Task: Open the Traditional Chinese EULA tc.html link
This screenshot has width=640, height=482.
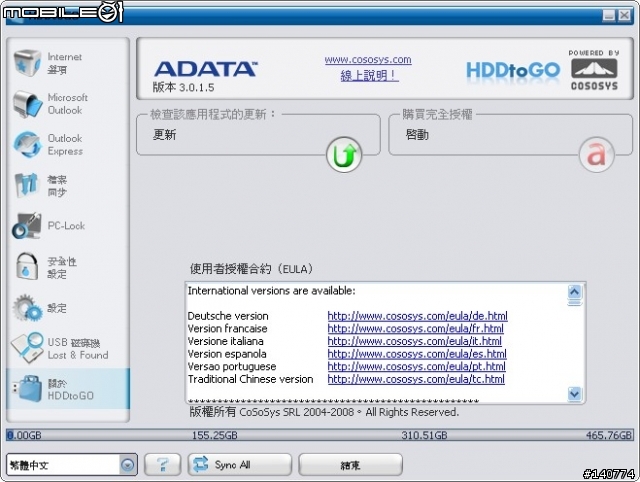Action: (x=416, y=379)
